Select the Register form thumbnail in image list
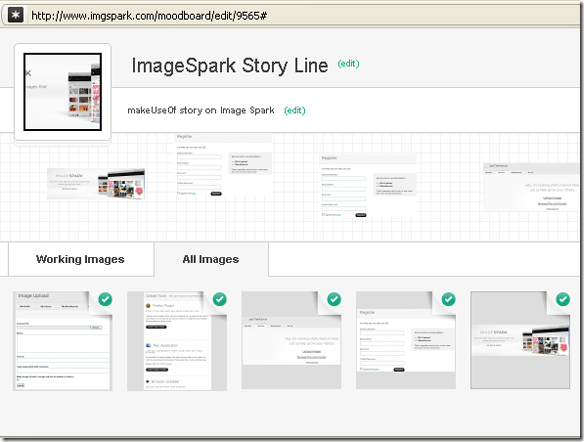 point(406,340)
